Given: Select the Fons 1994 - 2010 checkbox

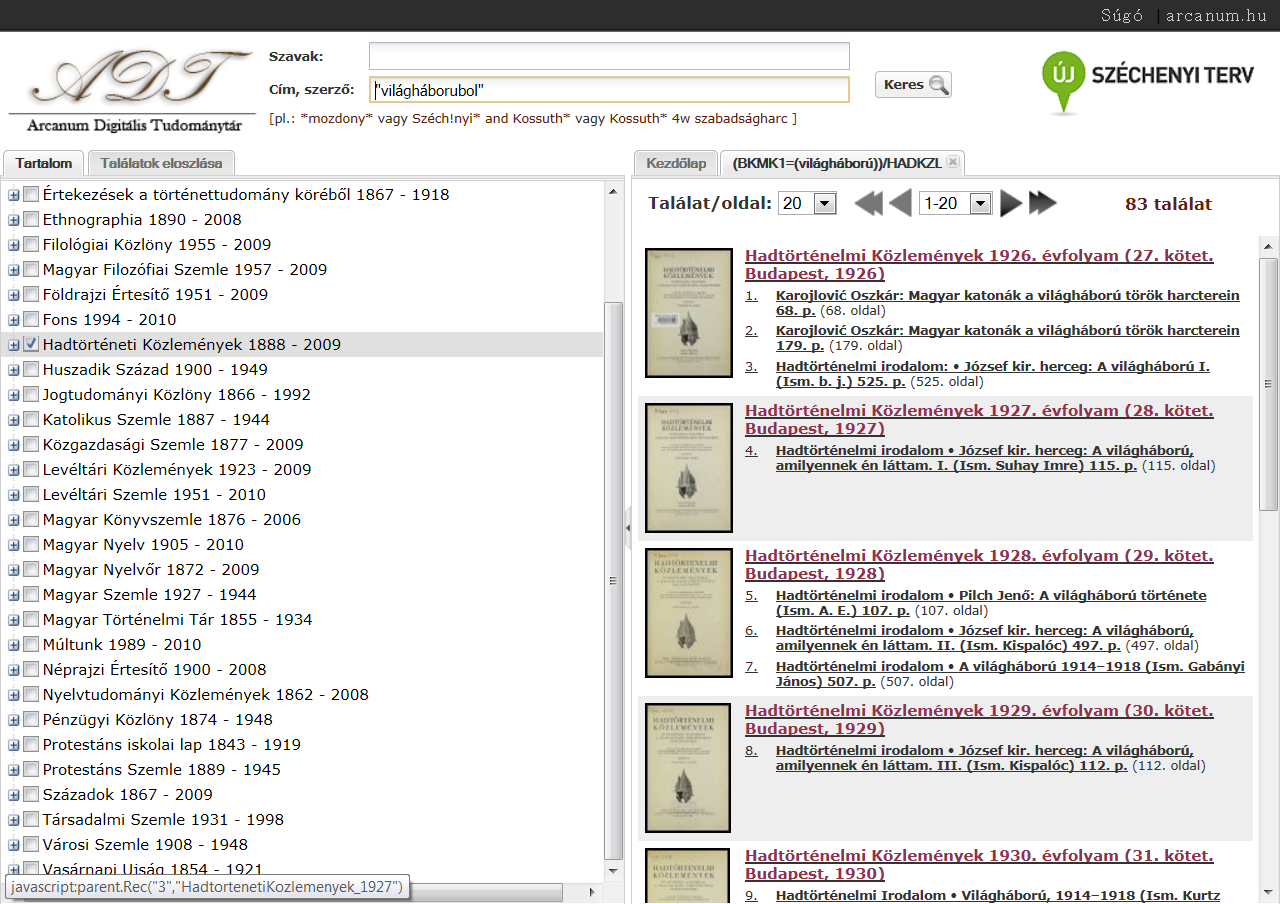Looking at the screenshot, I should [x=31, y=319].
